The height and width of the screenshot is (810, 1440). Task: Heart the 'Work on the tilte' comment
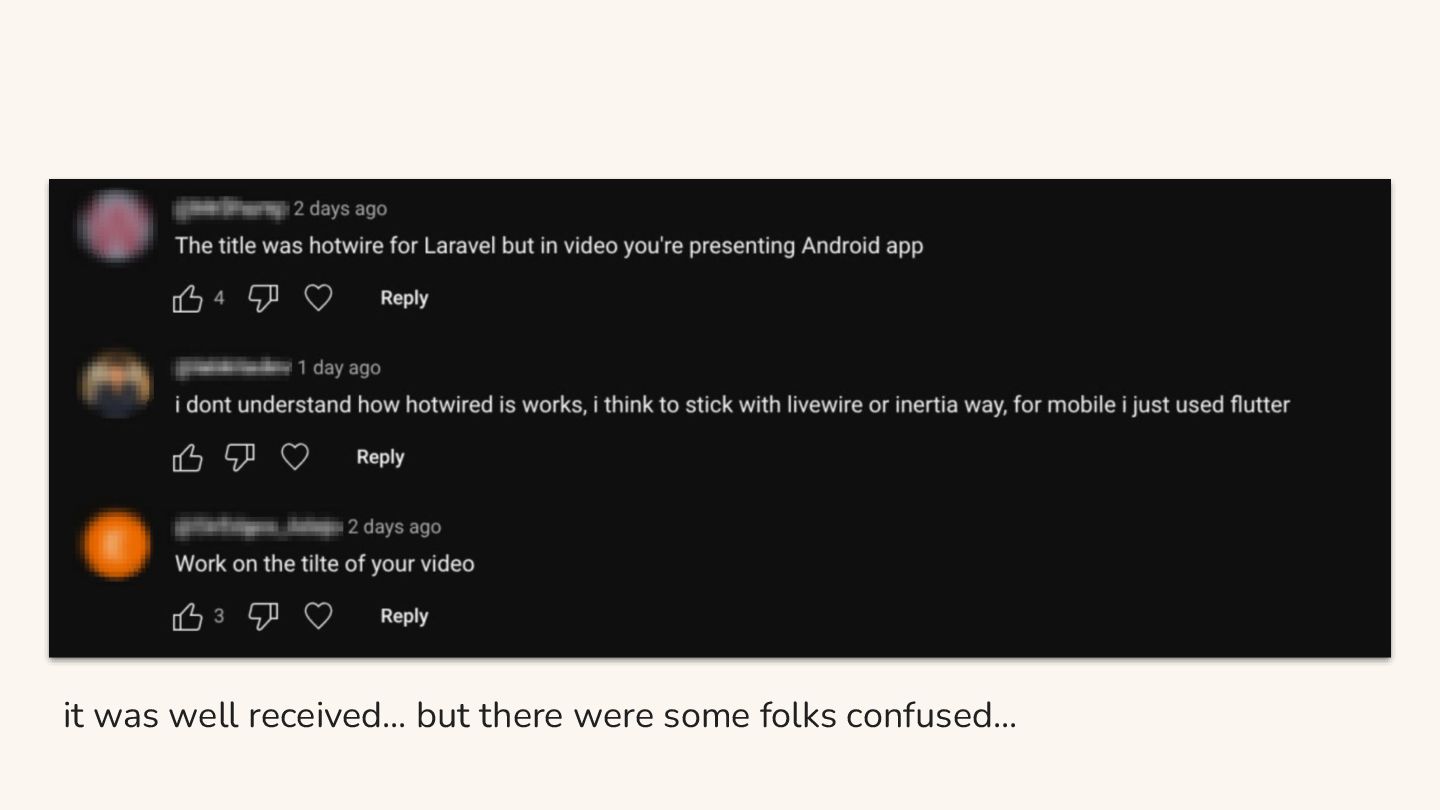(318, 617)
